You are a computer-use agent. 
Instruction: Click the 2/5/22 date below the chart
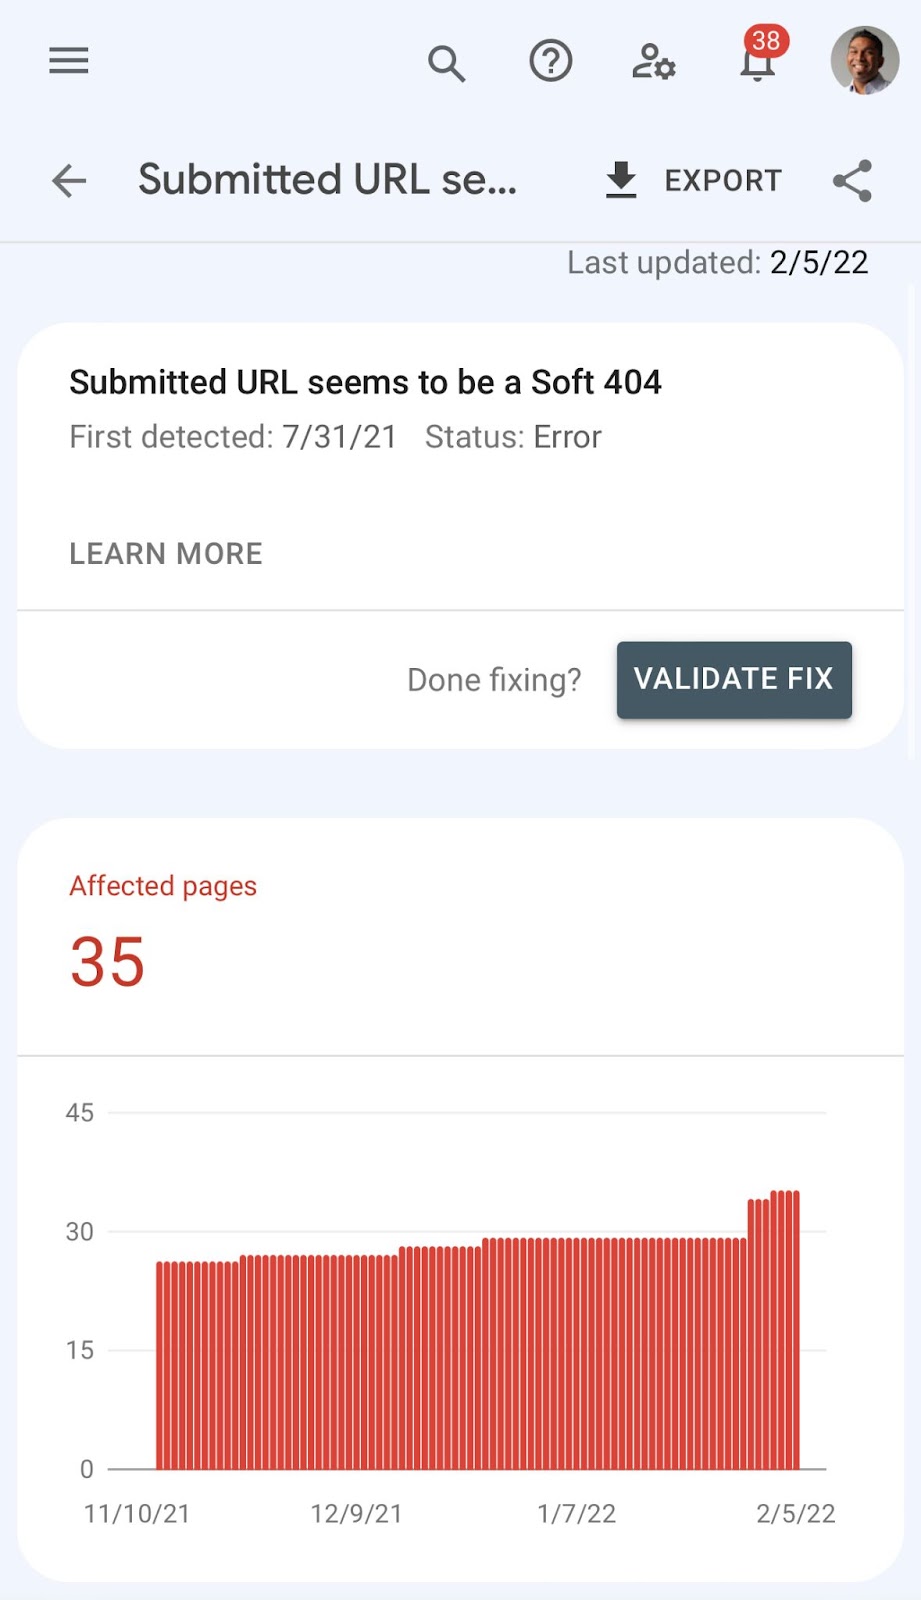[795, 1514]
